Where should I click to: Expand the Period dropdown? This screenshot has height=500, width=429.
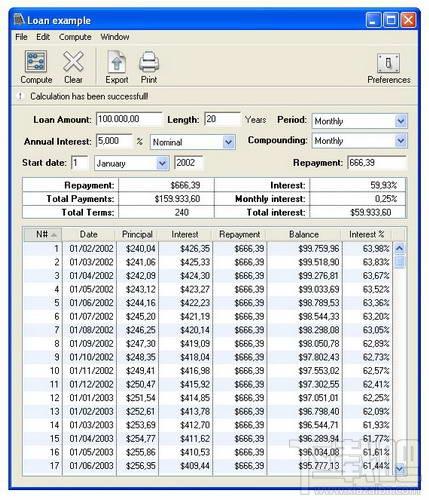pyautogui.click(x=401, y=121)
